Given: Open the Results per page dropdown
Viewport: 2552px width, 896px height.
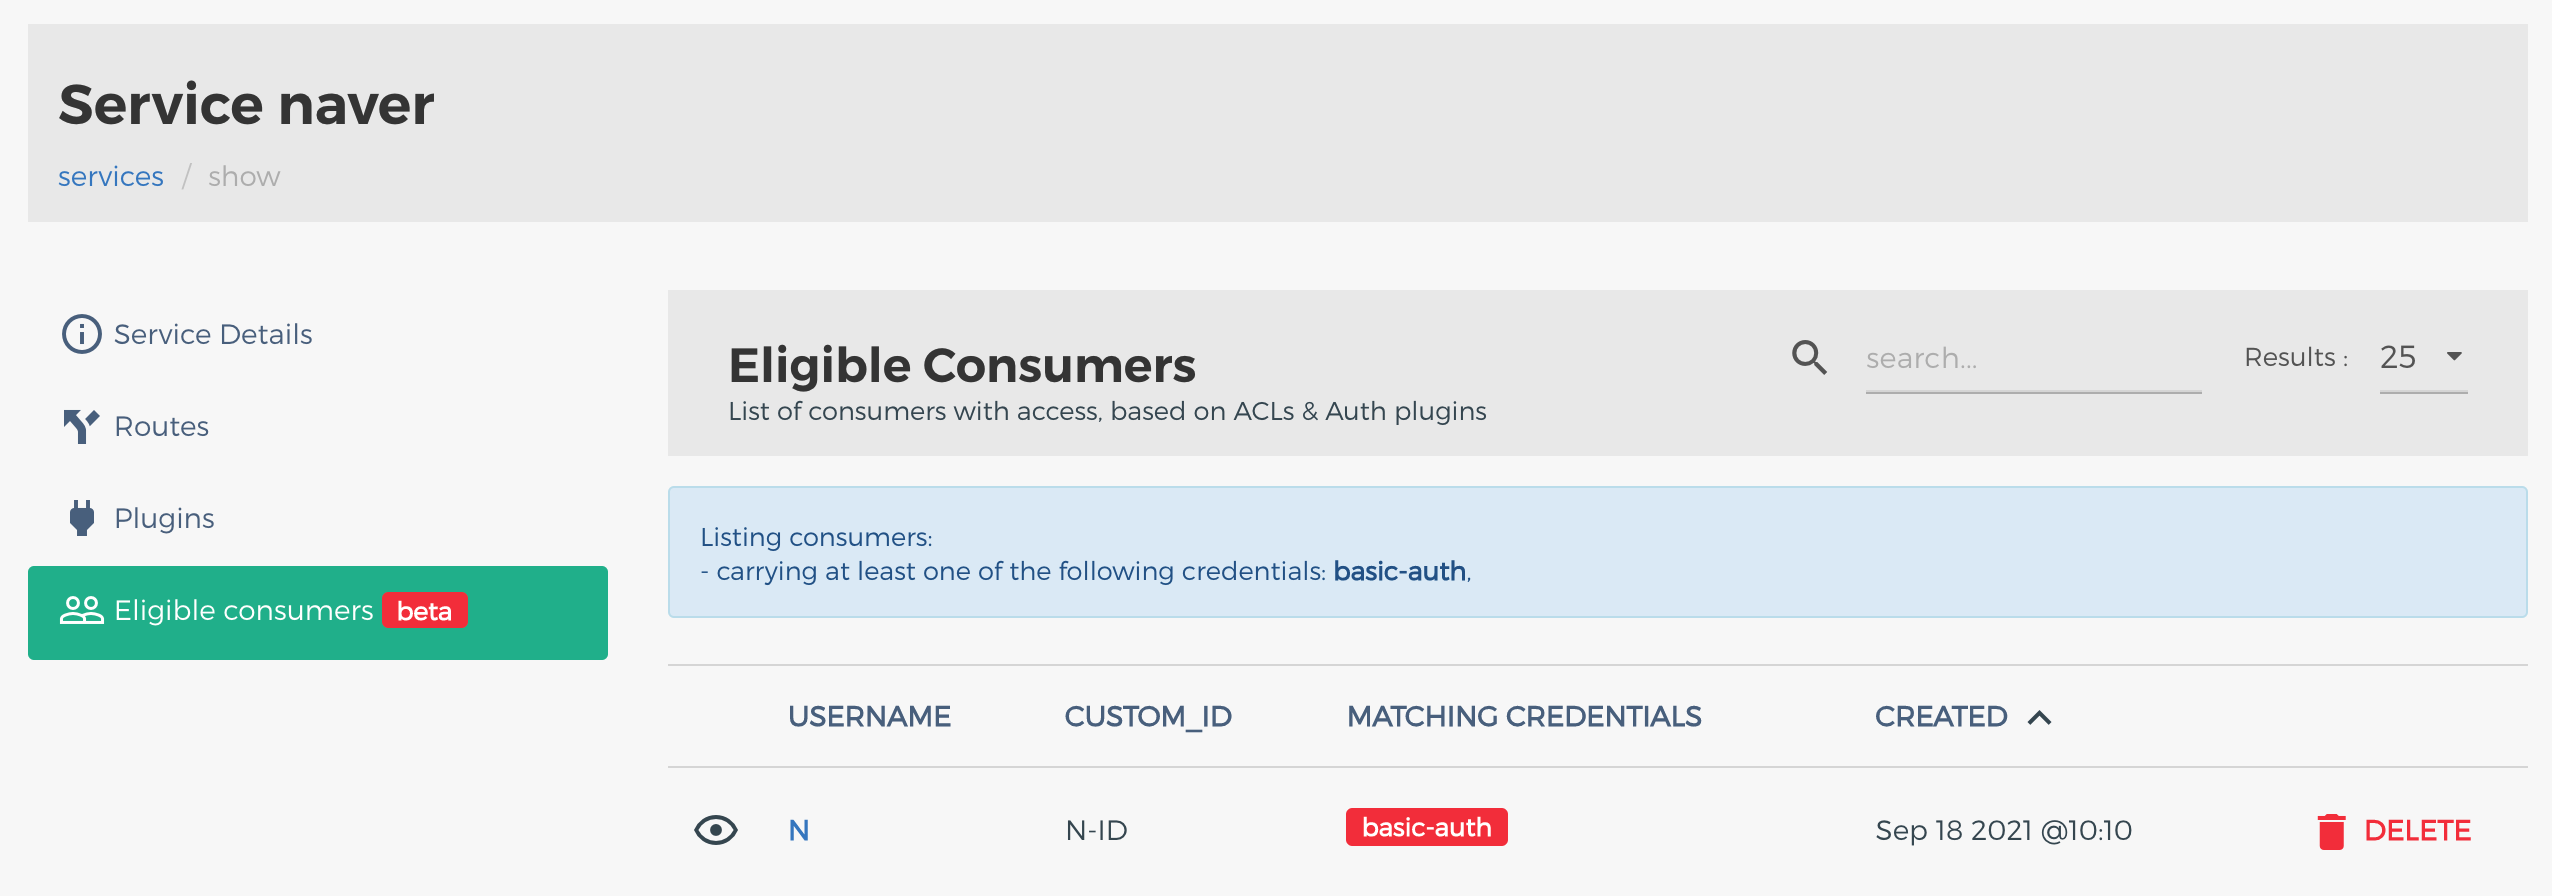Looking at the screenshot, I should click(2423, 358).
